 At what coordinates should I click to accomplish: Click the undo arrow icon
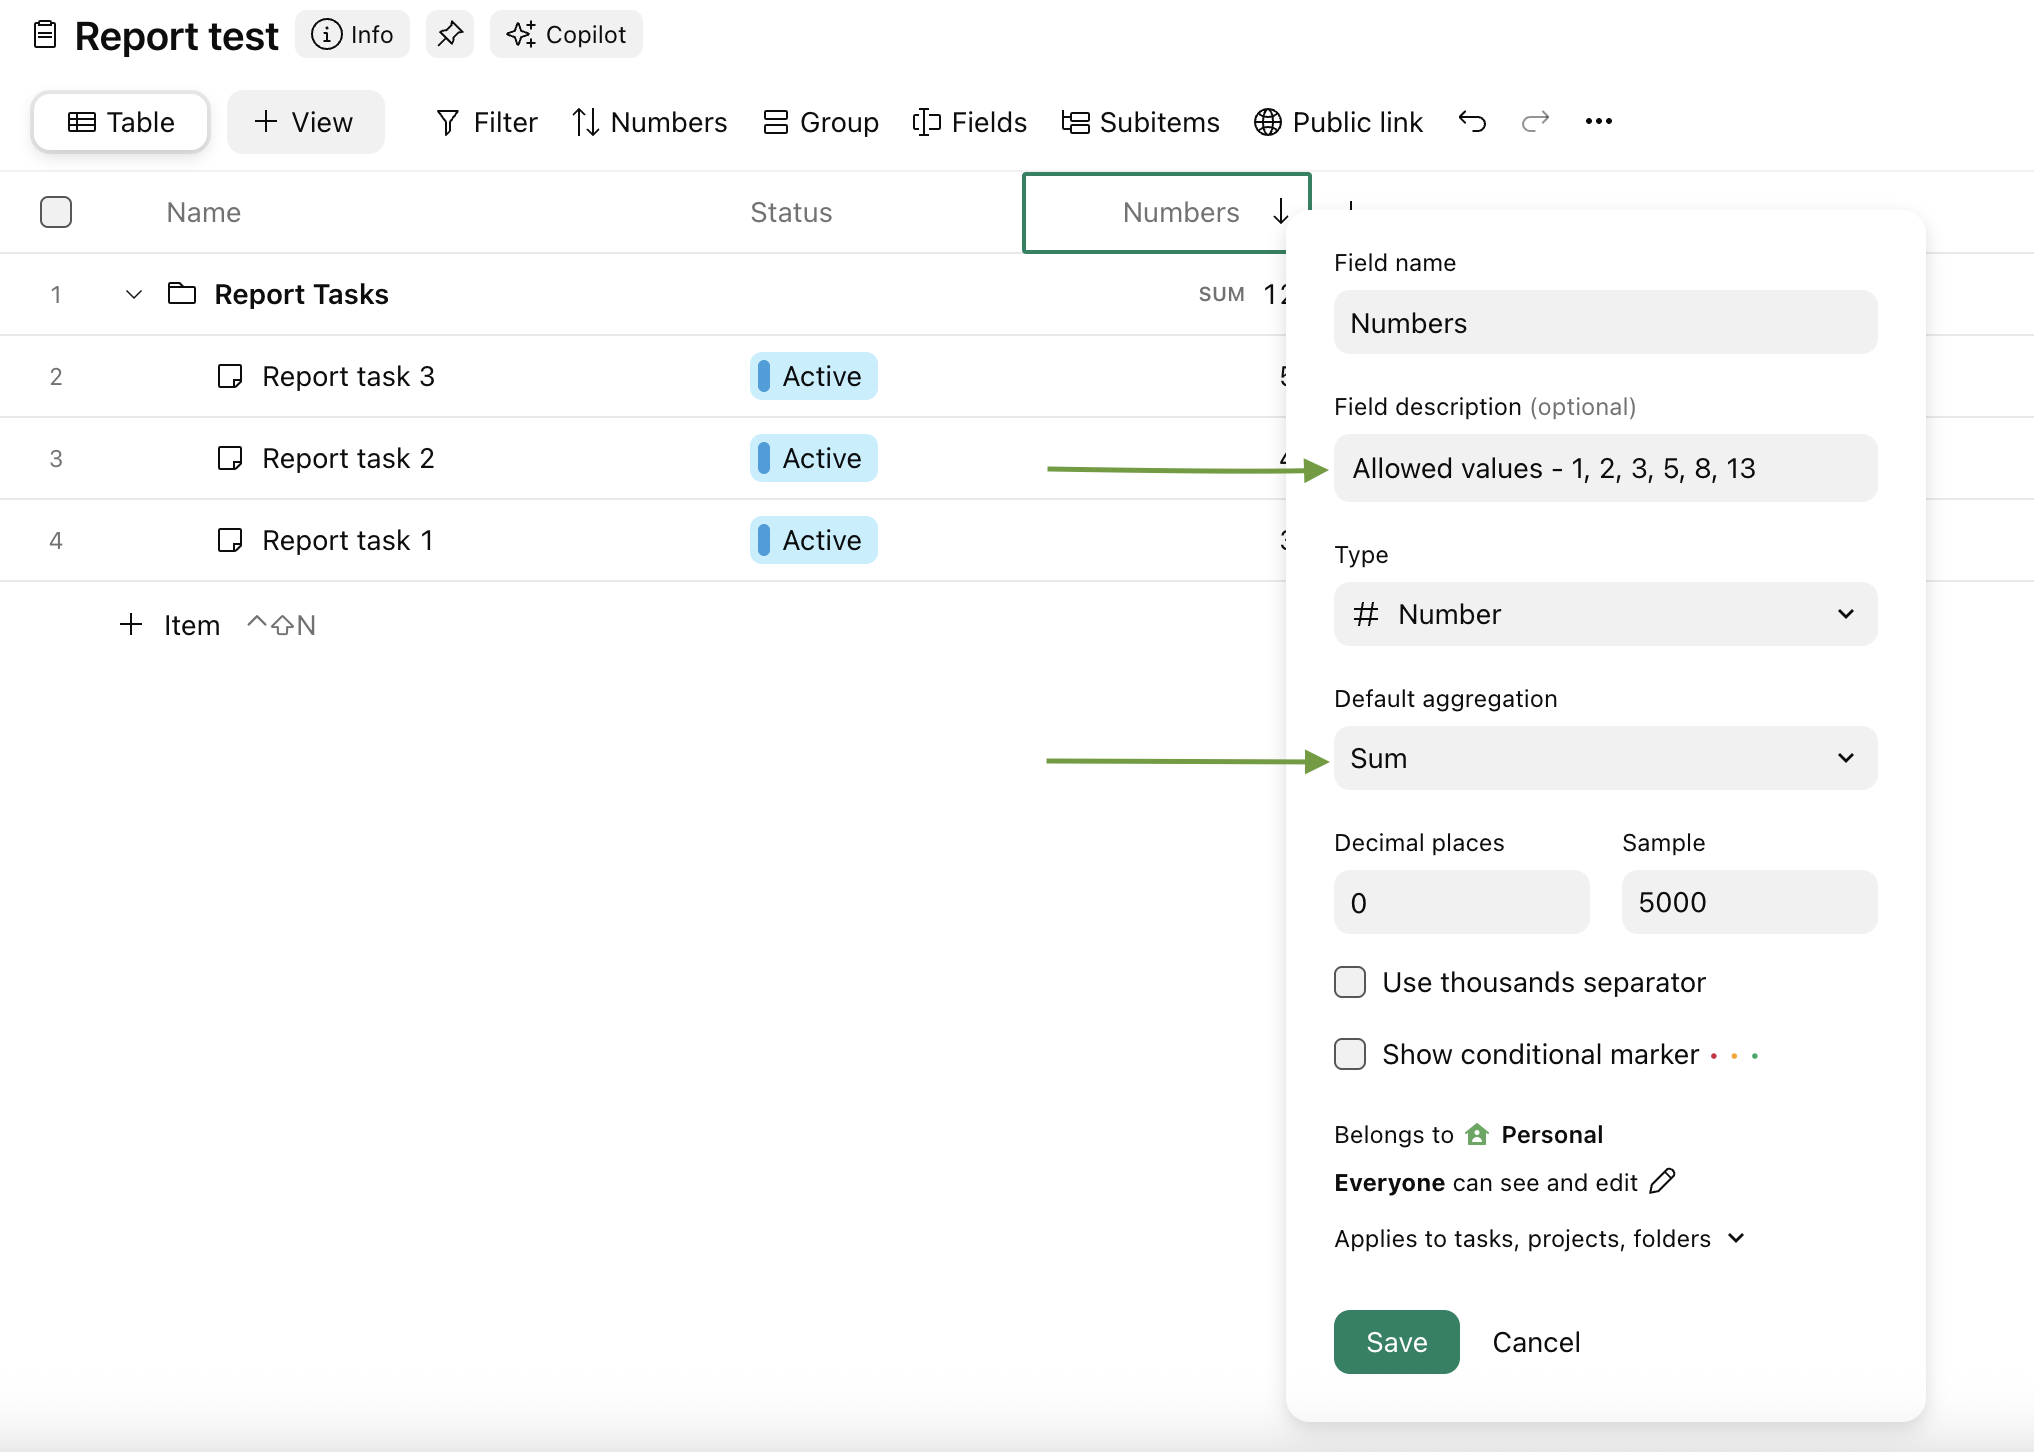point(1472,122)
